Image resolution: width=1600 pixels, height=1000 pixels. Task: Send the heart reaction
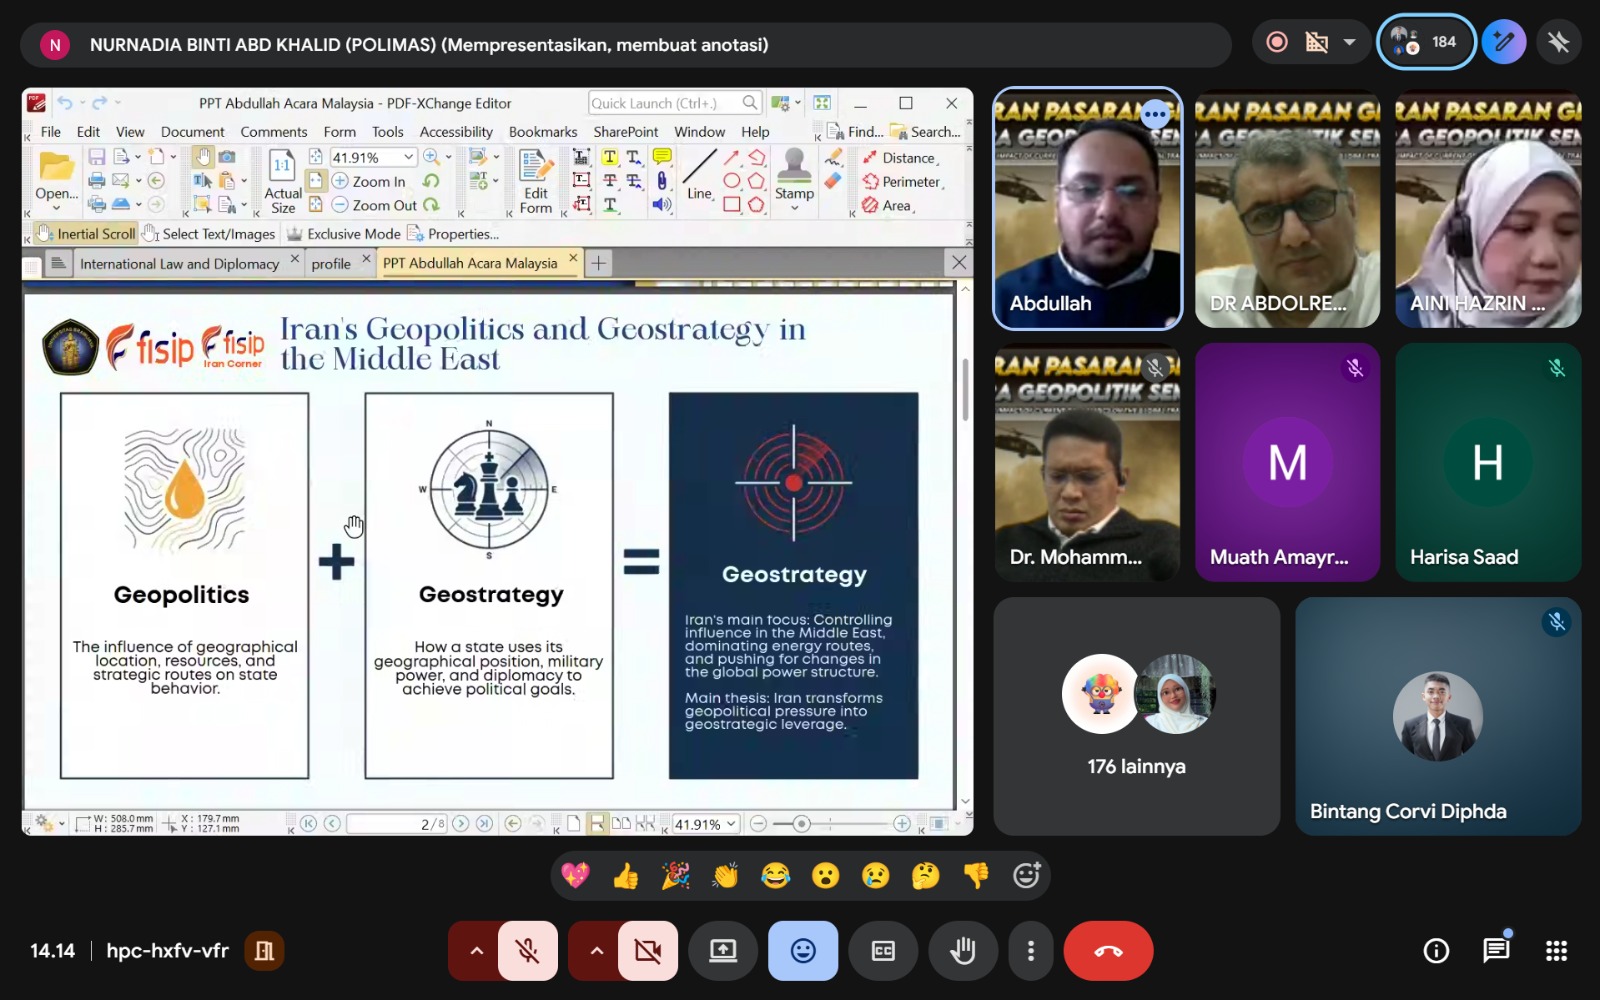click(x=576, y=877)
